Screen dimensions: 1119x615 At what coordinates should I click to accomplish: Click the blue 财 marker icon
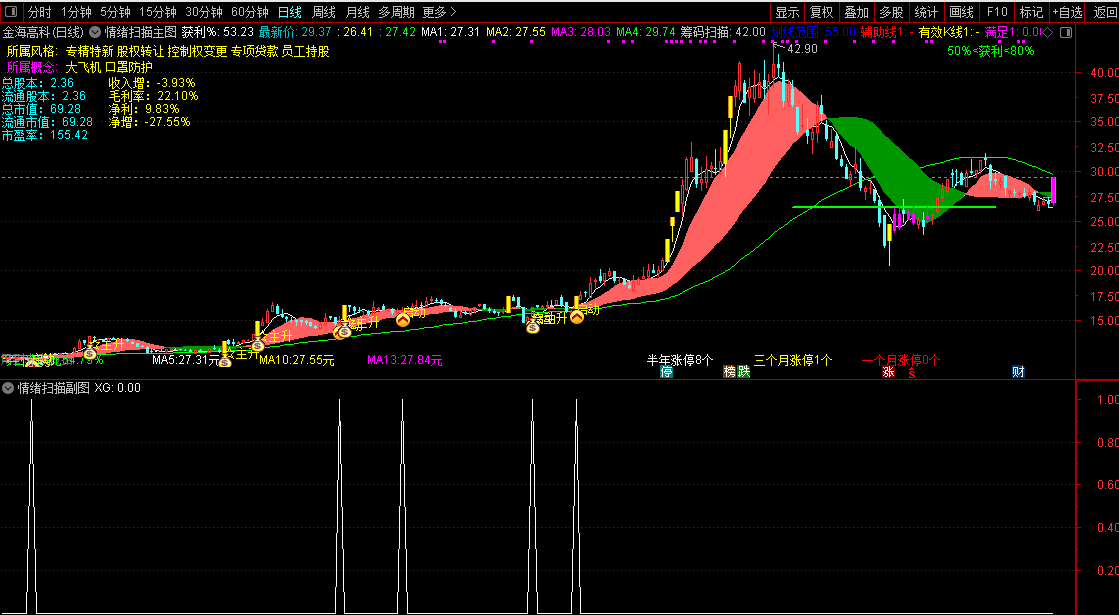[1018, 372]
